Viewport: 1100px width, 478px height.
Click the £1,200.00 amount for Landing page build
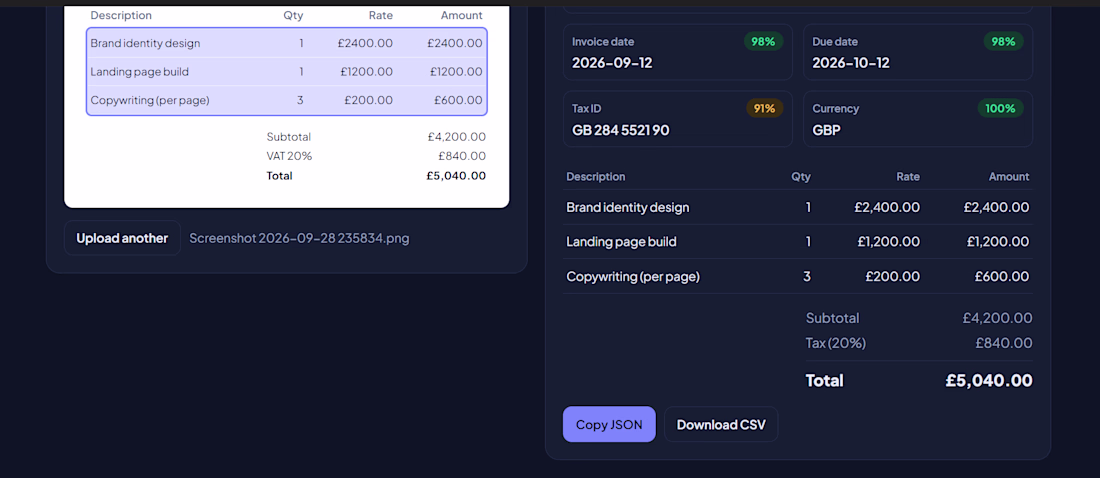[x=998, y=241]
